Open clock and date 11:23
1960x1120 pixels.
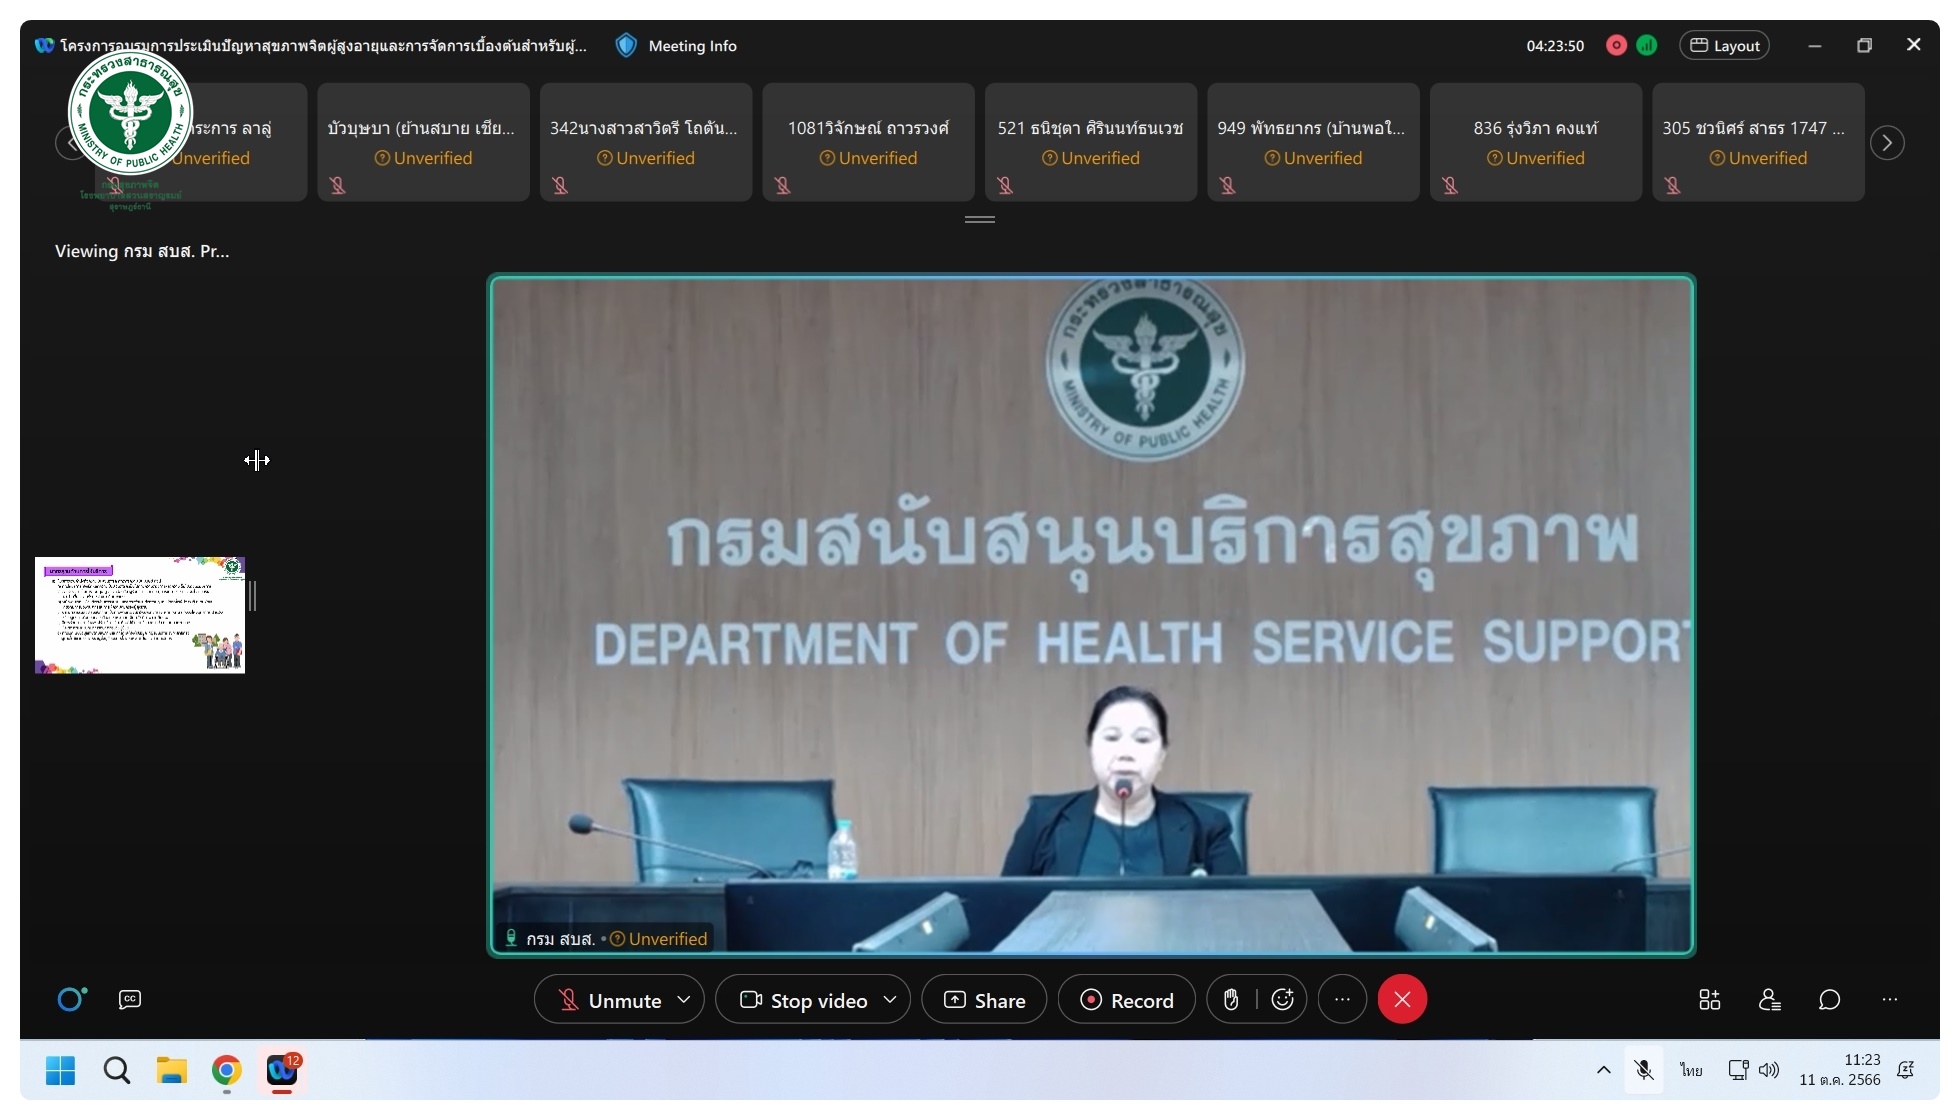[x=1840, y=1070]
